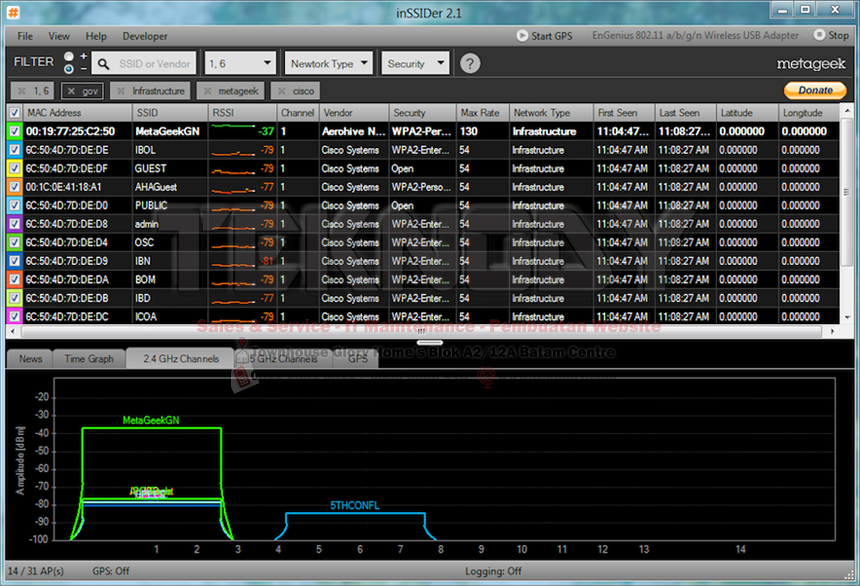860x586 pixels.
Task: Sort by the Channel column header
Action: tap(298, 113)
